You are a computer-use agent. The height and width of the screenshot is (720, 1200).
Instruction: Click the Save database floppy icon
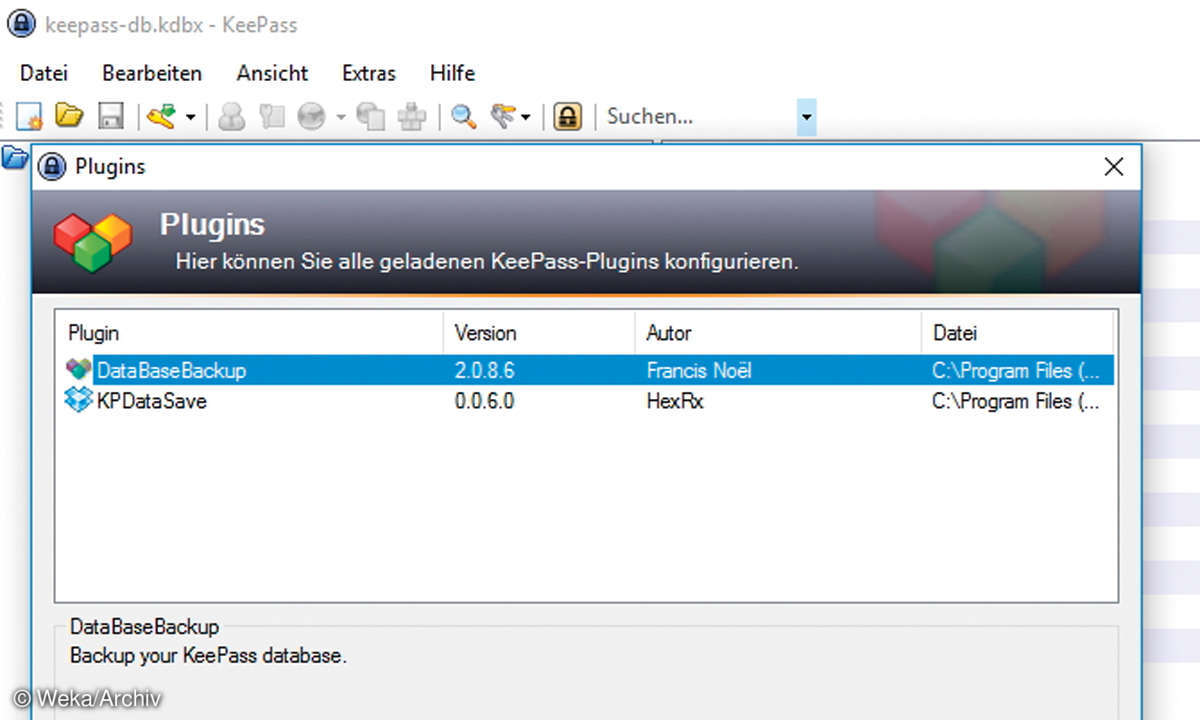pyautogui.click(x=110, y=116)
